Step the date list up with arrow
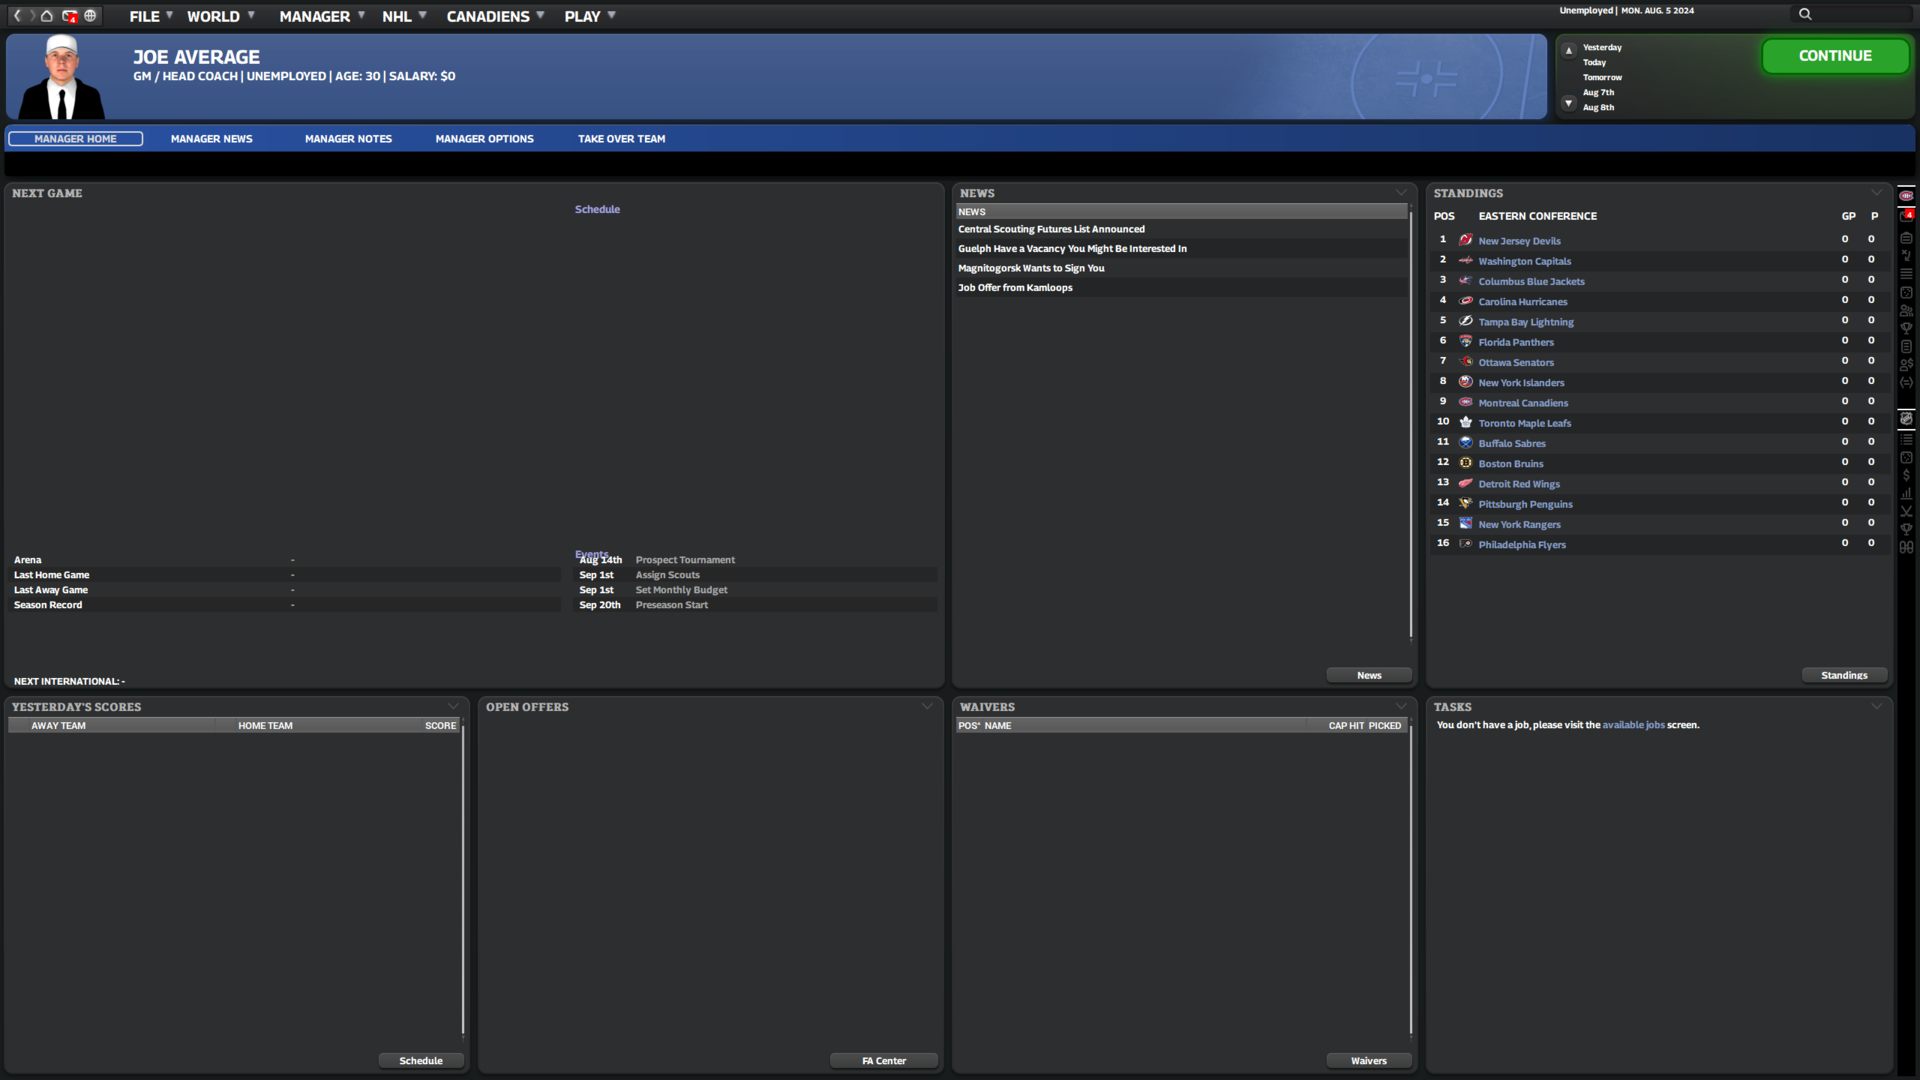Screen dimensions: 1920x1080 point(1568,49)
